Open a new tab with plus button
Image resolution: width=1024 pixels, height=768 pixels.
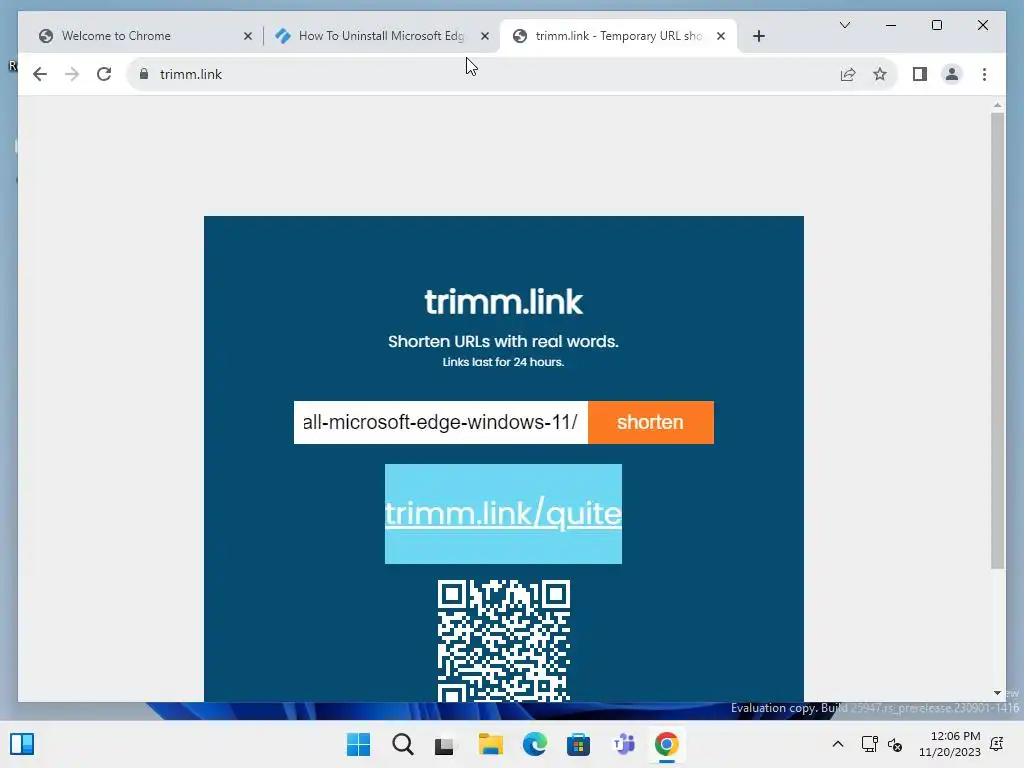tap(758, 36)
